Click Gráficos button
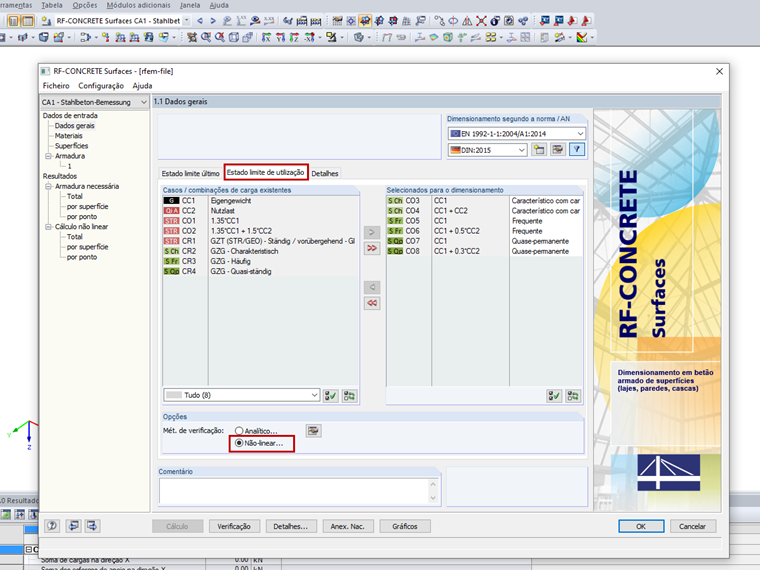This screenshot has height=570, width=760. [405, 526]
